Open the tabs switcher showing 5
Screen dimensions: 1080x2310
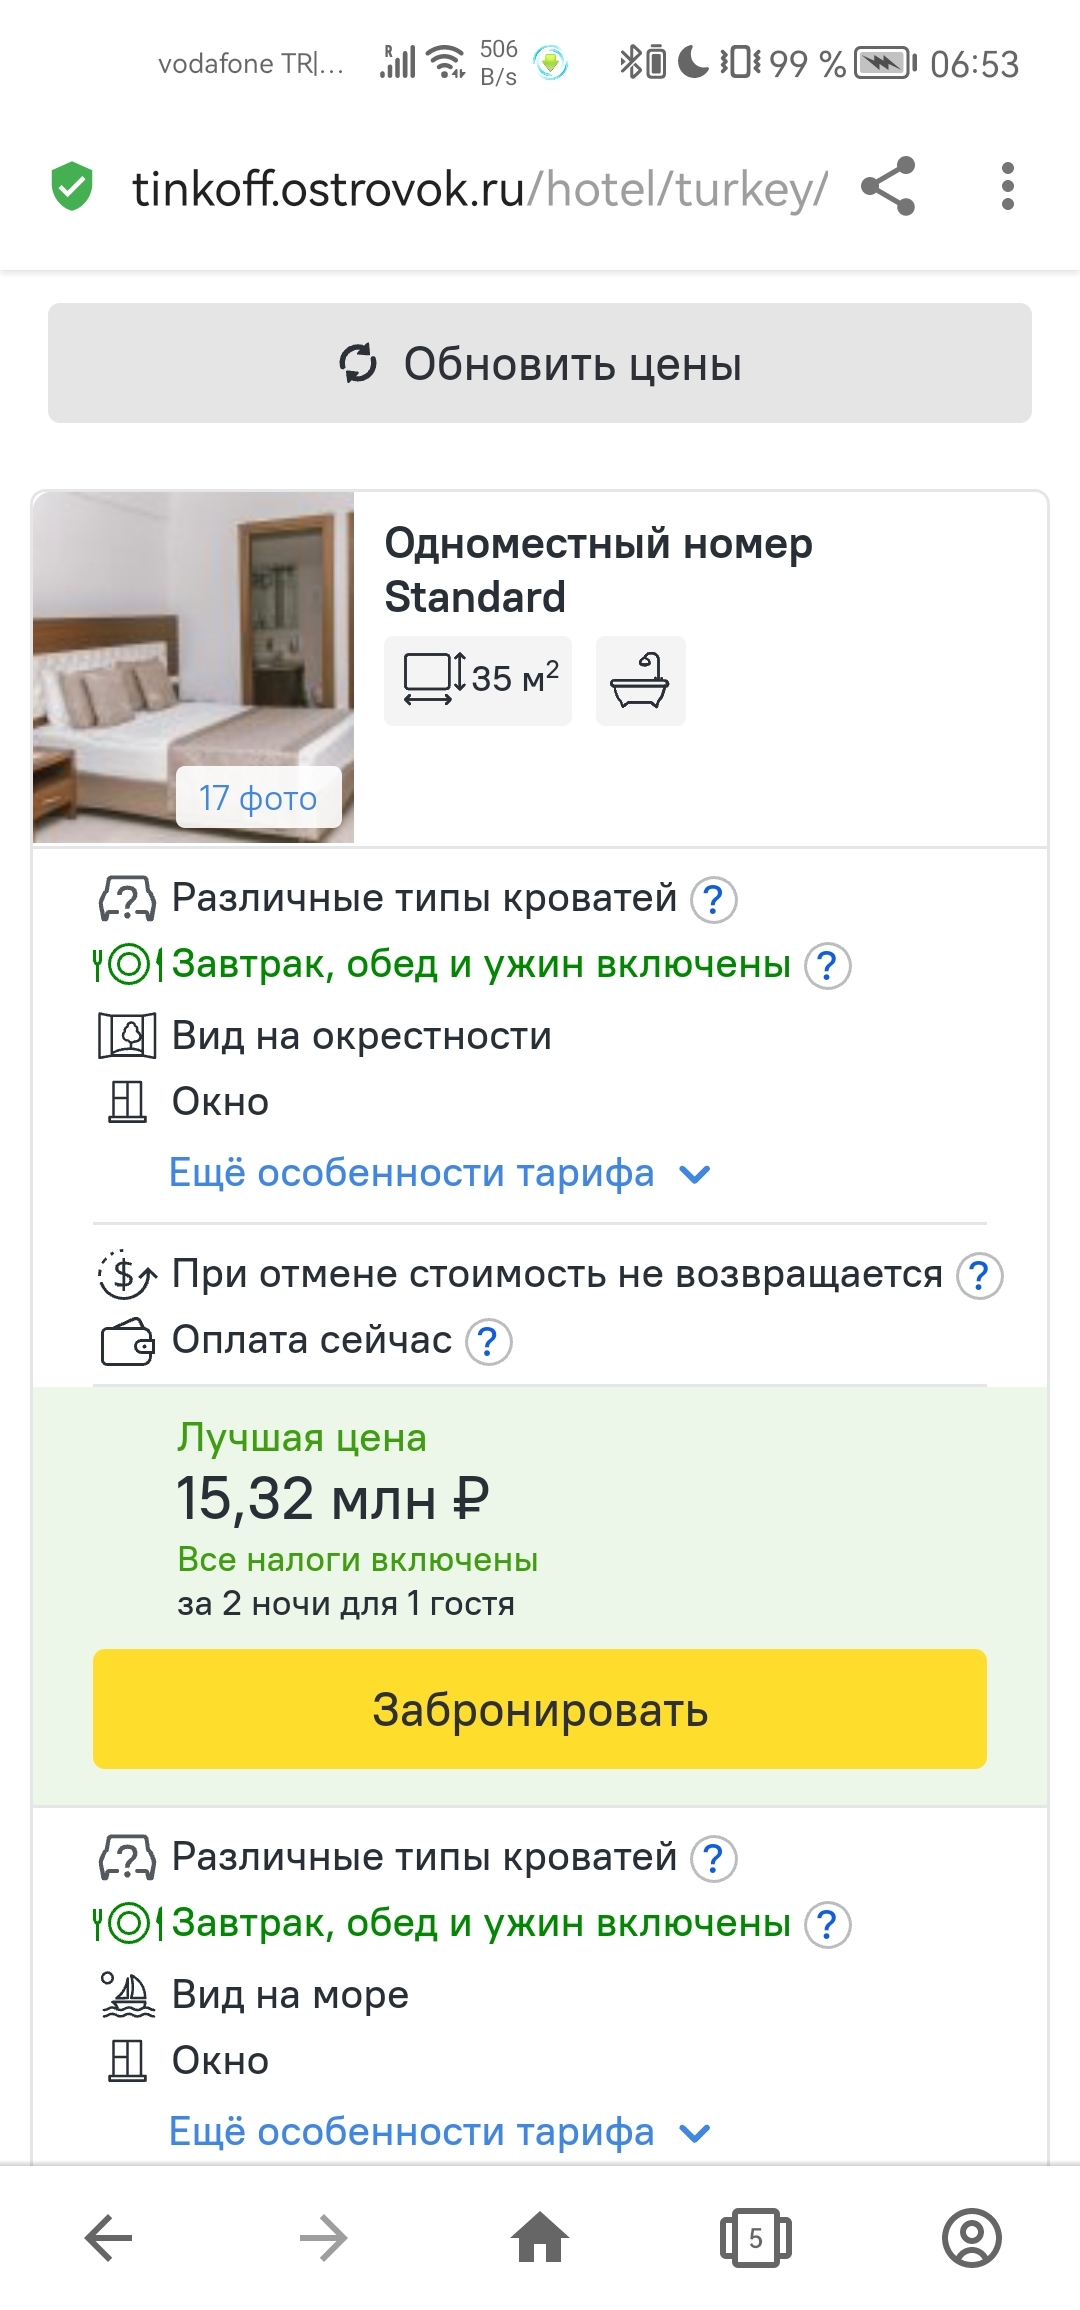(x=755, y=2237)
